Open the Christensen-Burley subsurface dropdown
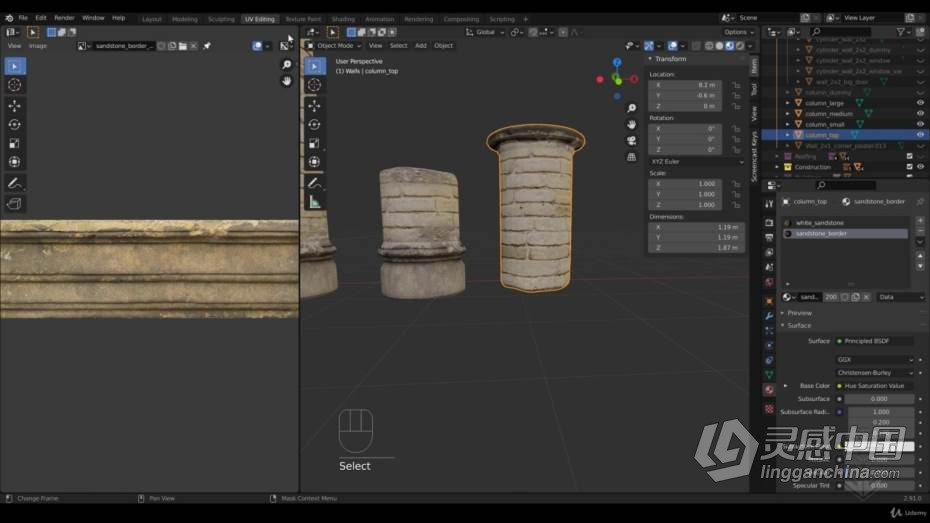The width and height of the screenshot is (930, 523). [875, 372]
